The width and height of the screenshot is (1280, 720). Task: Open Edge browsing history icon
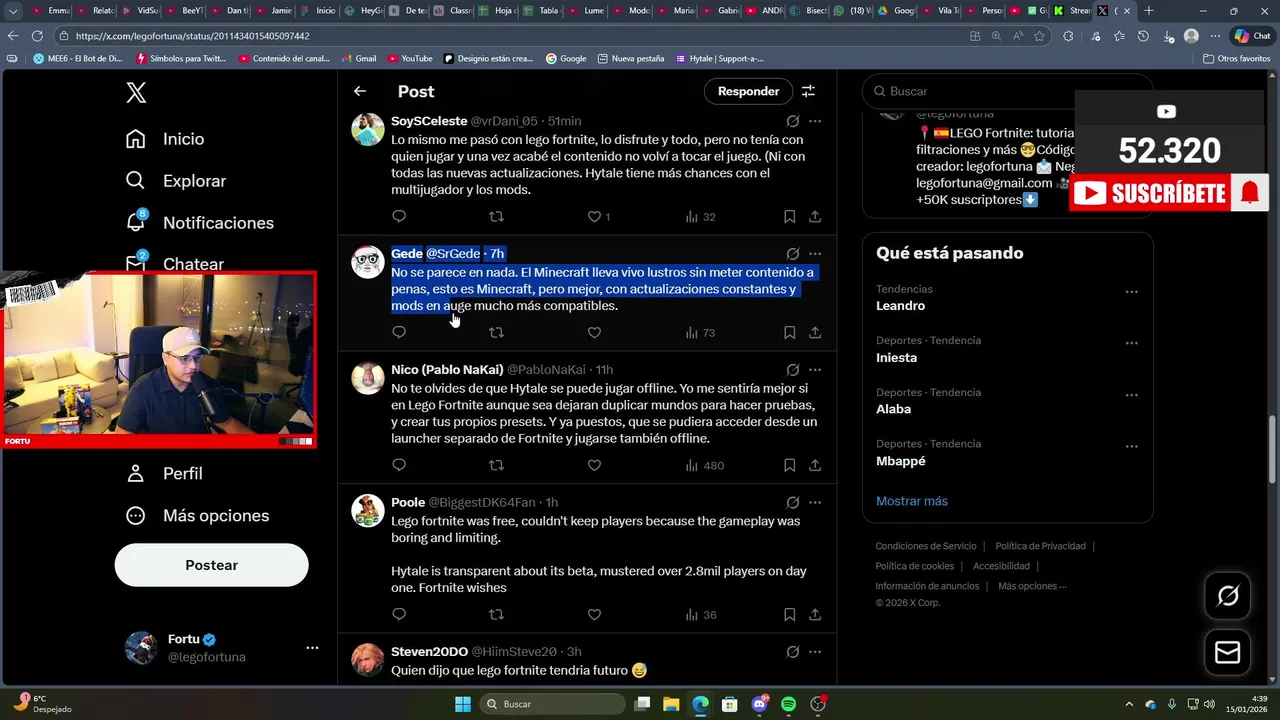pyautogui.click(x=1143, y=36)
